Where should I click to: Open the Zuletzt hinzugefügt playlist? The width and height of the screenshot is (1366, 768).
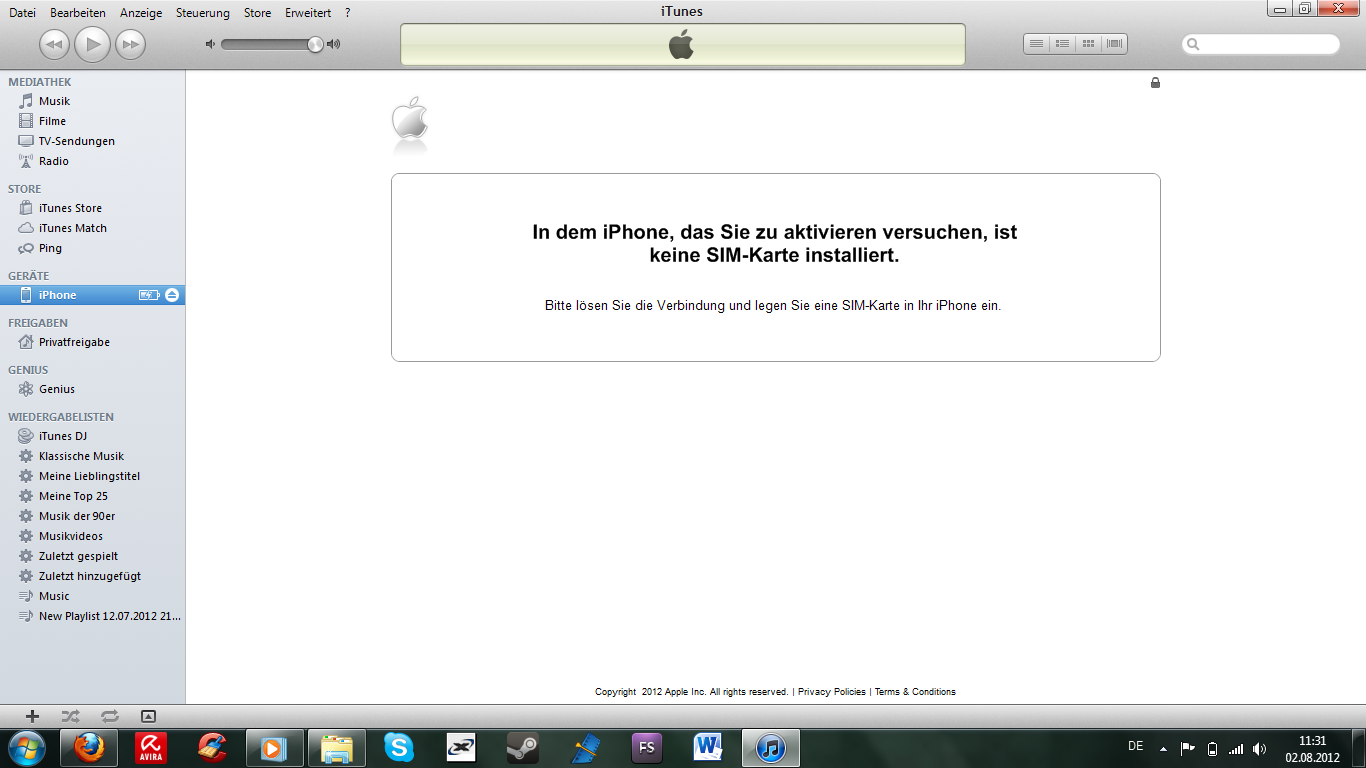tap(92, 576)
